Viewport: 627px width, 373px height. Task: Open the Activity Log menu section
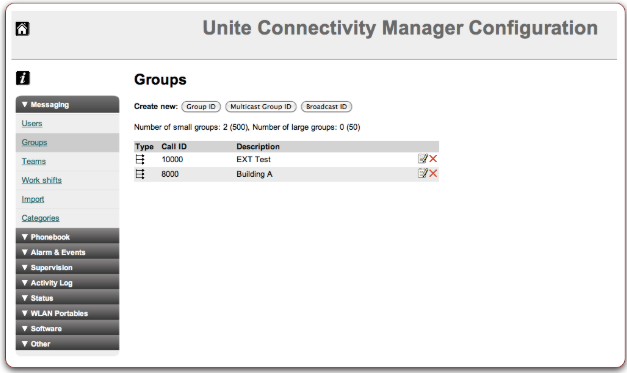tap(67, 283)
